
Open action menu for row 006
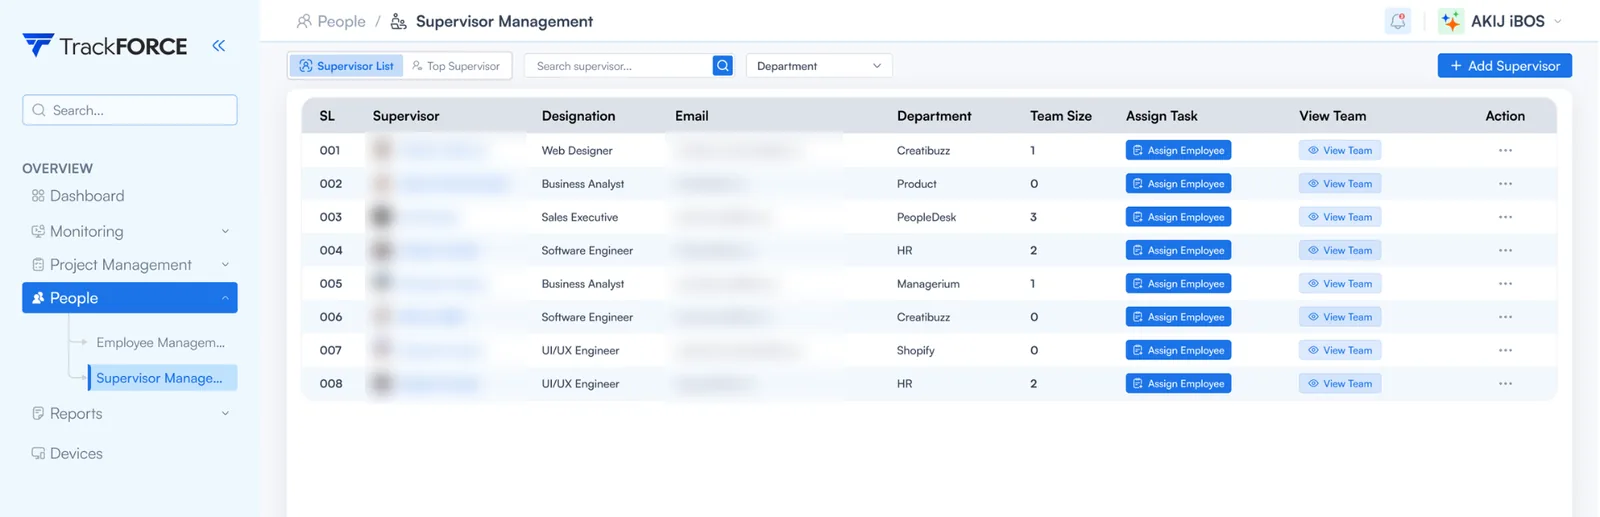tap(1505, 317)
